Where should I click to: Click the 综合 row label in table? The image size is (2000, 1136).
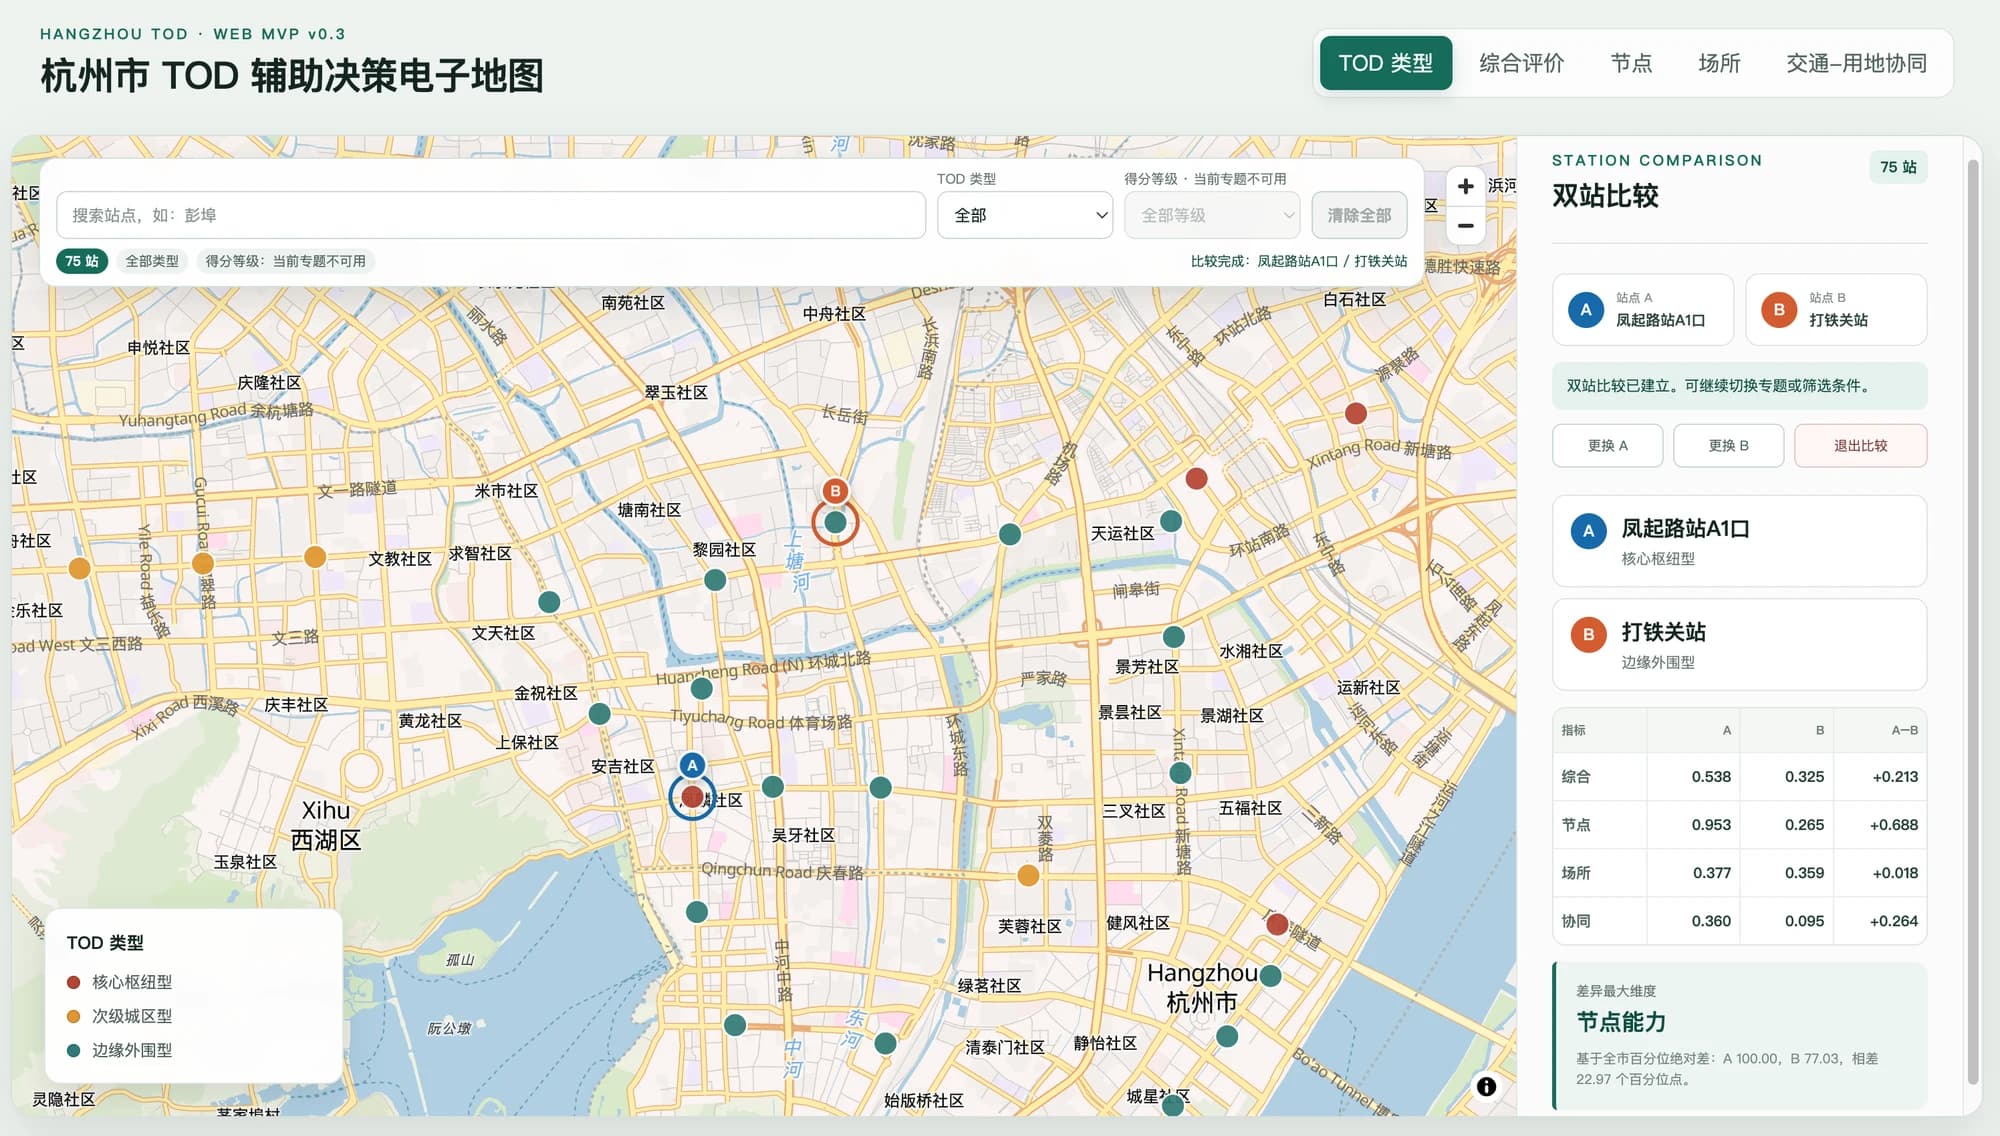pos(1576,777)
